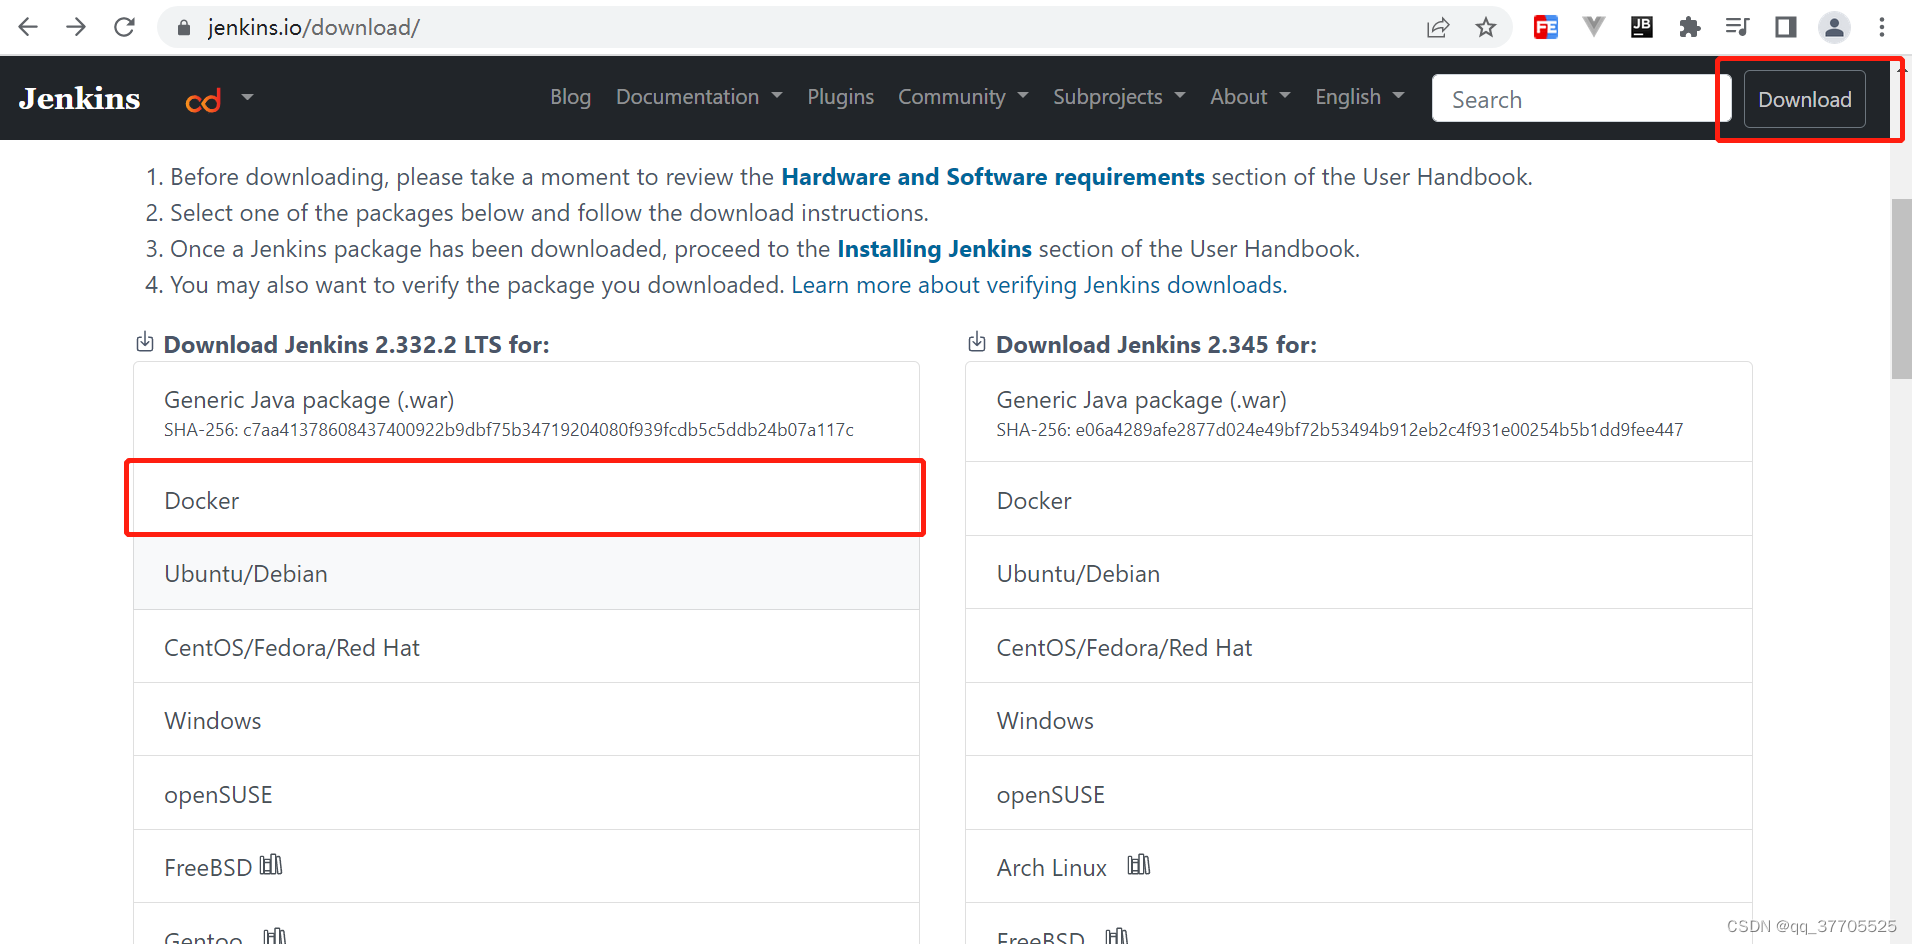Viewport: 1912px width, 944px height.
Task: Expand the Community dropdown menu
Action: click(x=963, y=97)
